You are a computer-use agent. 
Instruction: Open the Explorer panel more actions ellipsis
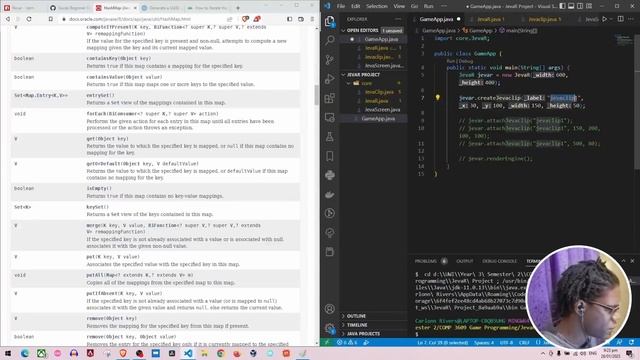tap(398, 19)
